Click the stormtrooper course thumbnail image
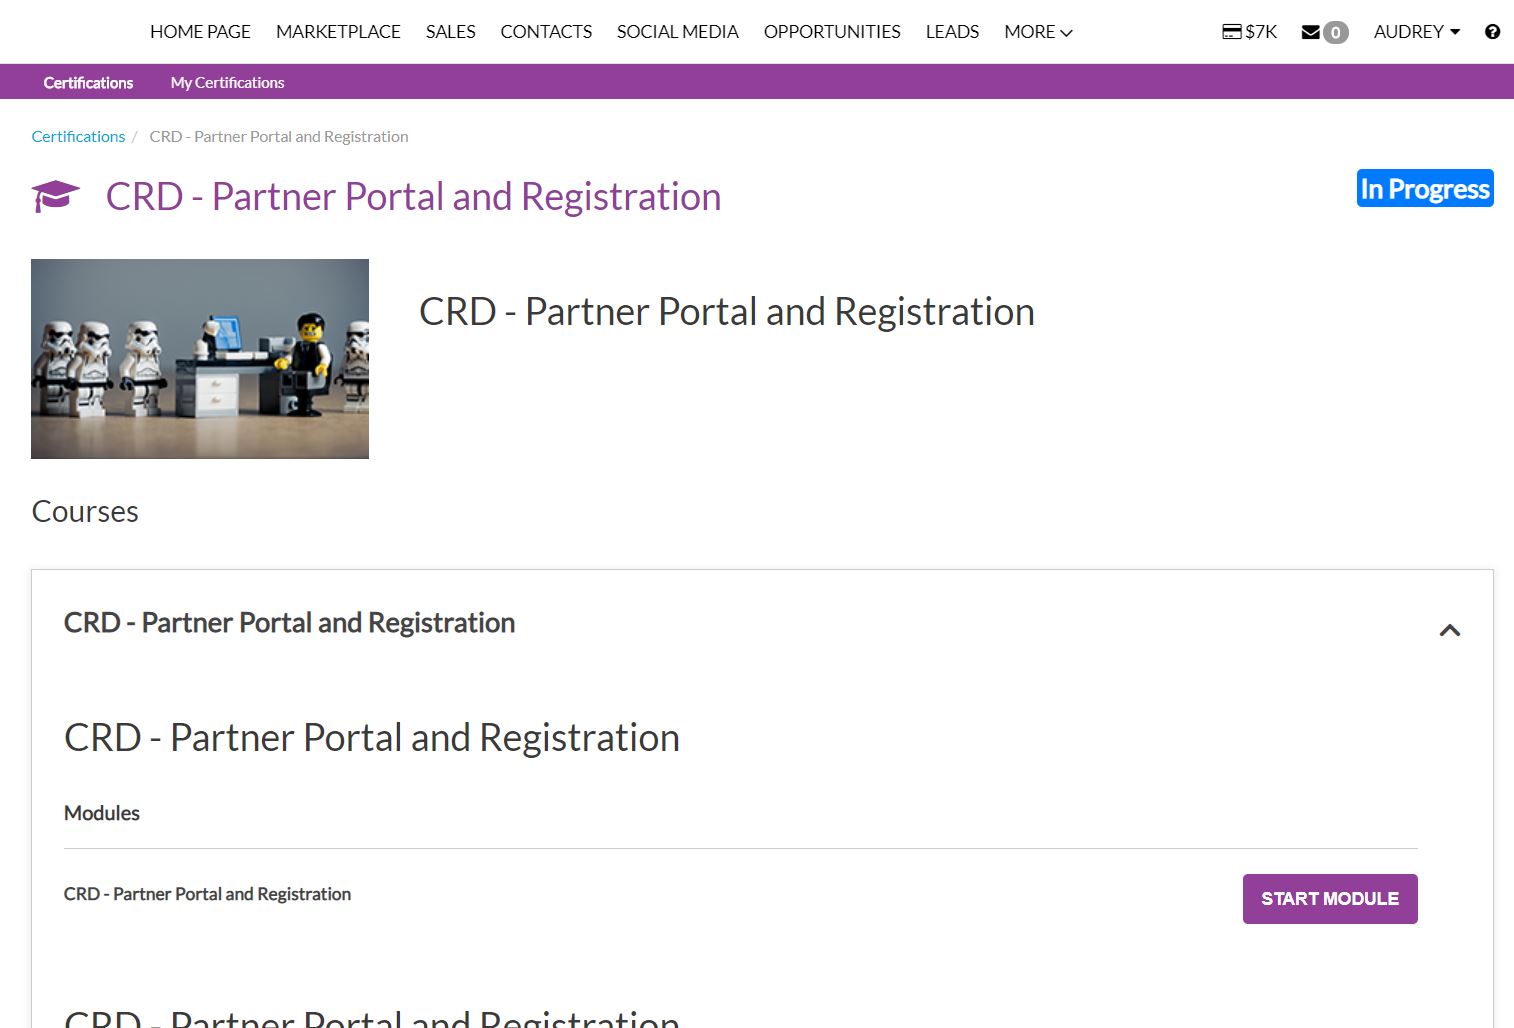The width and height of the screenshot is (1514, 1028). [200, 359]
